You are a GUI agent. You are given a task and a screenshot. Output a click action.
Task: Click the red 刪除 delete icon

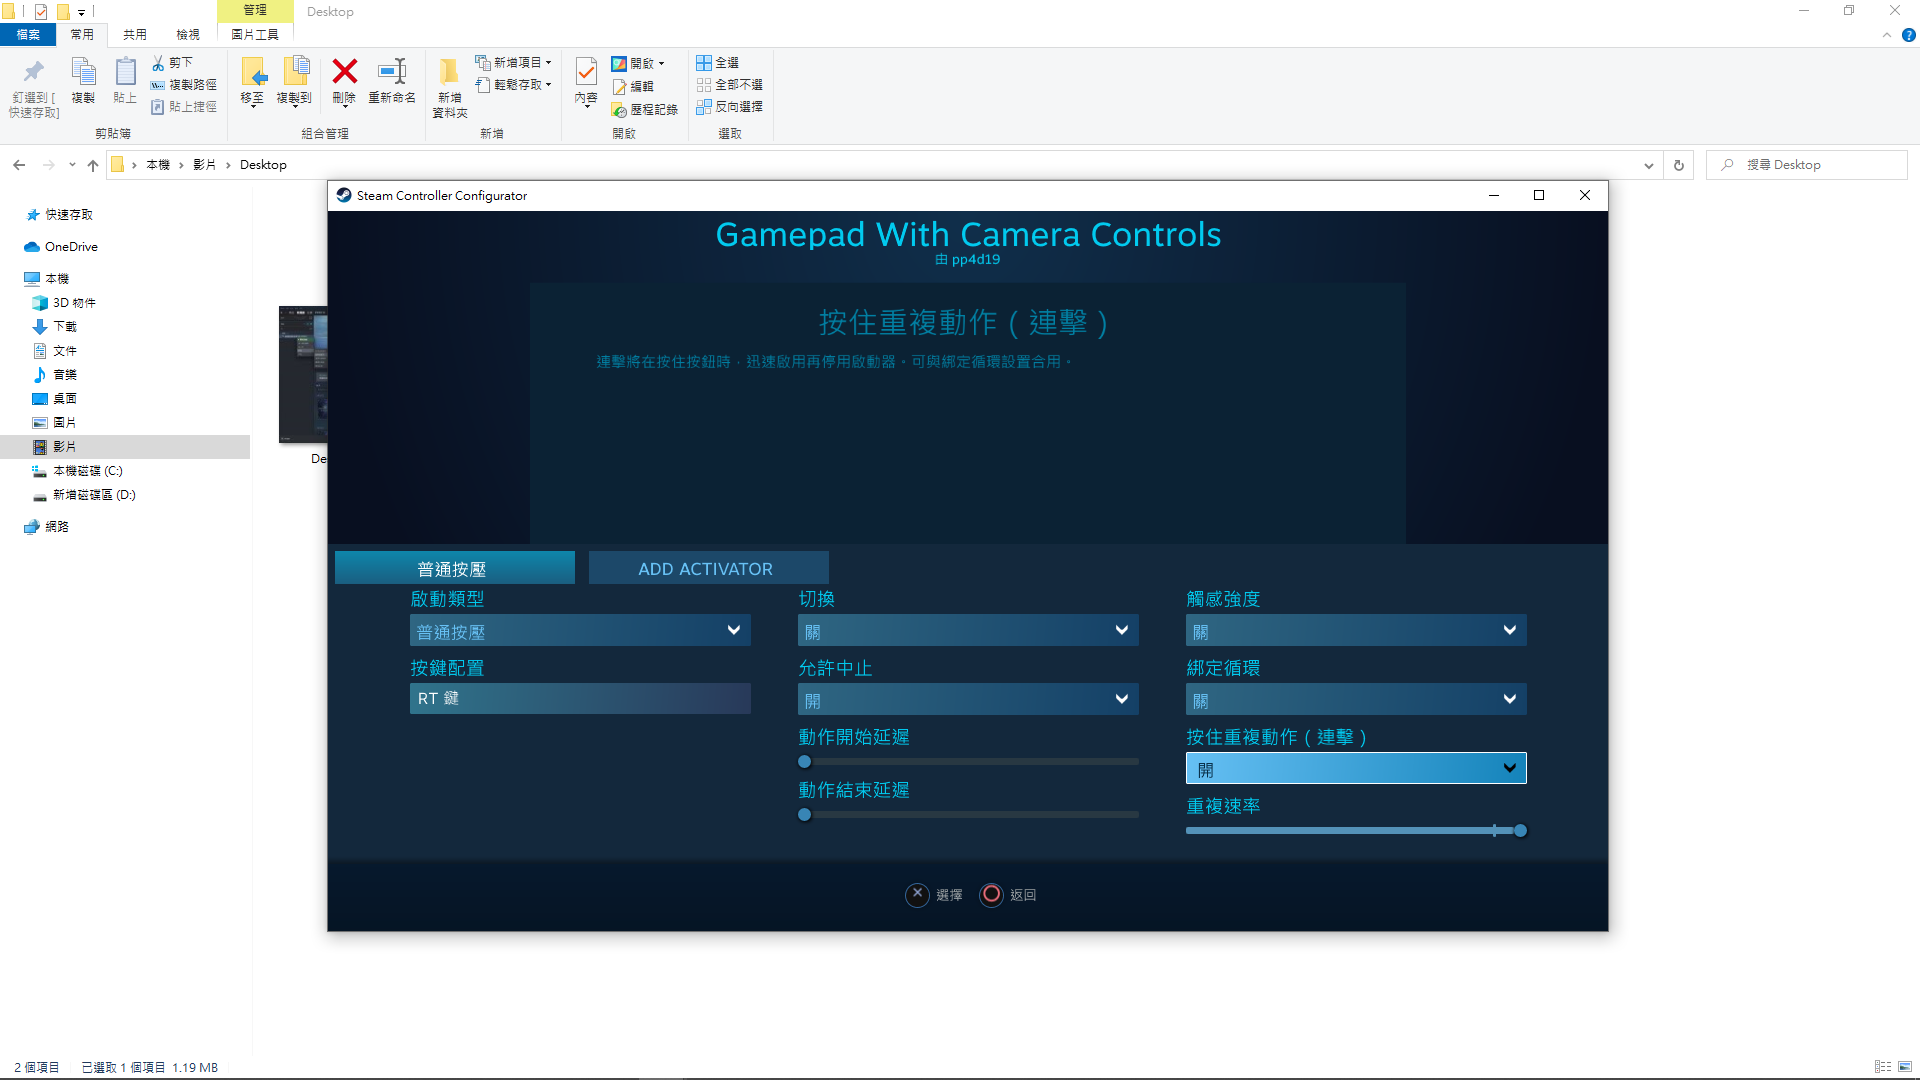pyautogui.click(x=345, y=71)
